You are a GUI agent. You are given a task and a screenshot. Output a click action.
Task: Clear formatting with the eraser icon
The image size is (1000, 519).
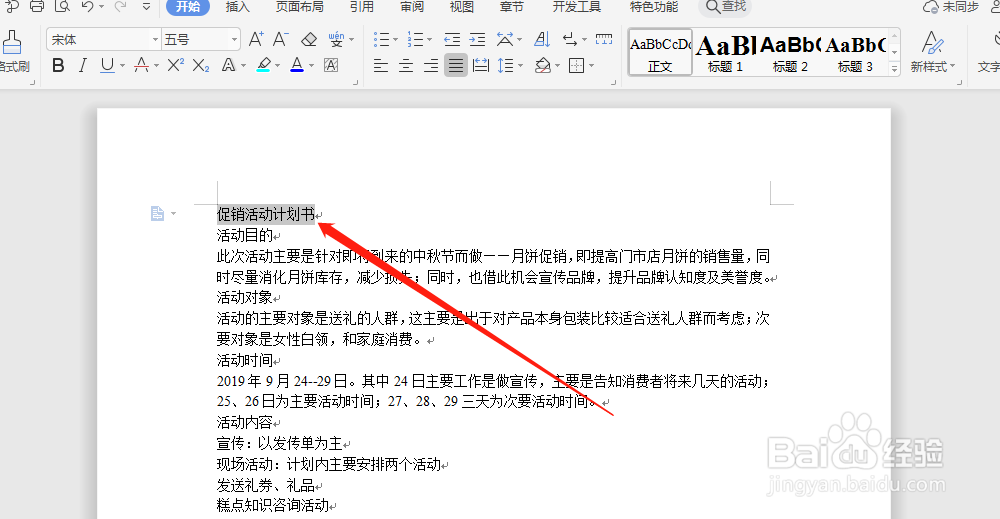pyautogui.click(x=309, y=40)
